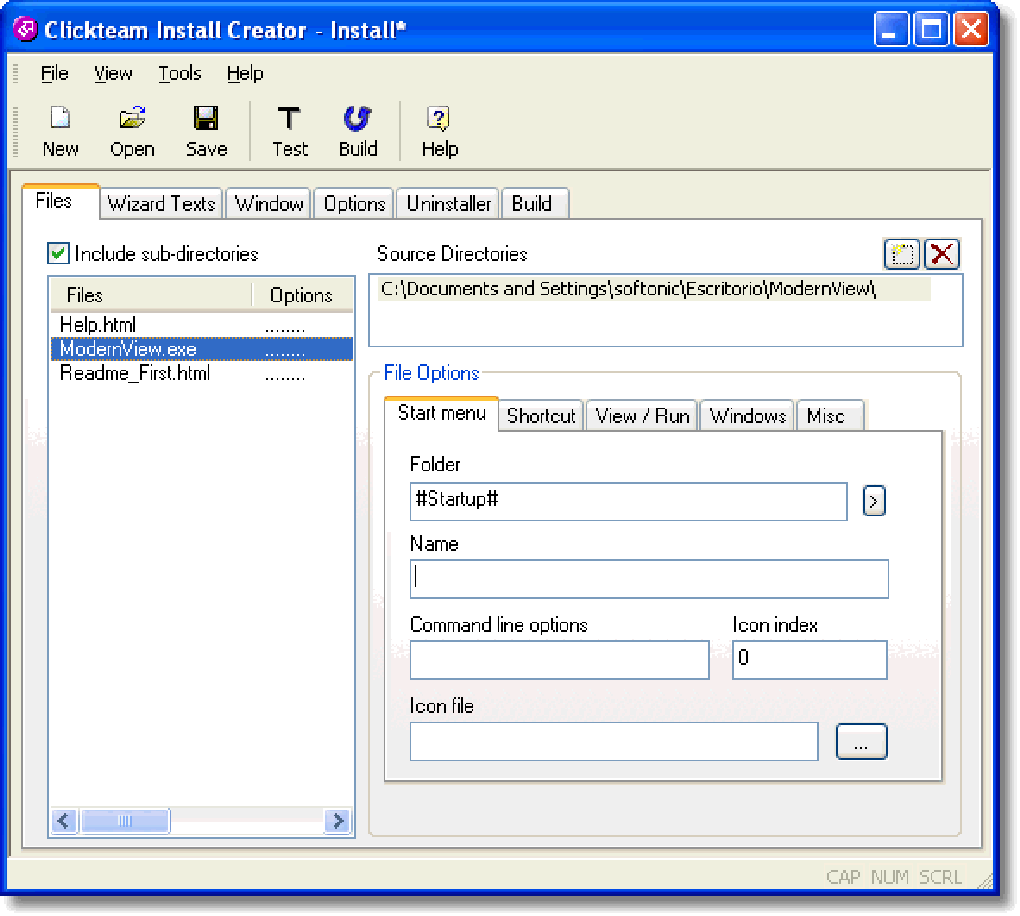Maximize the Install Creator window
Screen dimensions: 1020x916
tap(931, 29)
